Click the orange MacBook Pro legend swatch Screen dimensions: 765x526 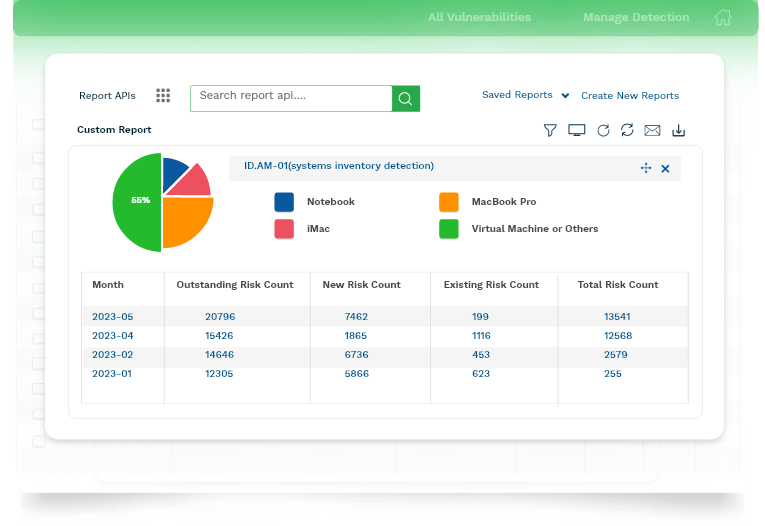[x=449, y=202]
